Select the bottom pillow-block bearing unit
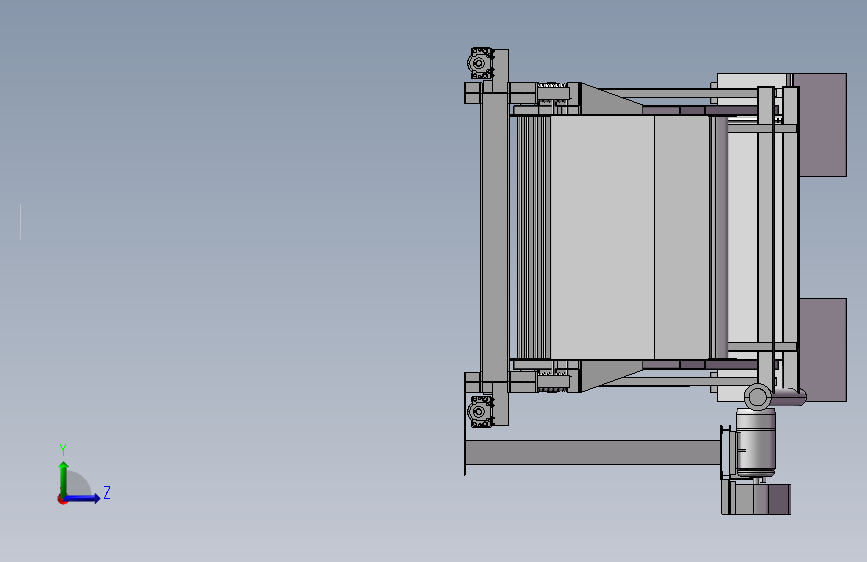The width and height of the screenshot is (867, 562). (x=480, y=412)
